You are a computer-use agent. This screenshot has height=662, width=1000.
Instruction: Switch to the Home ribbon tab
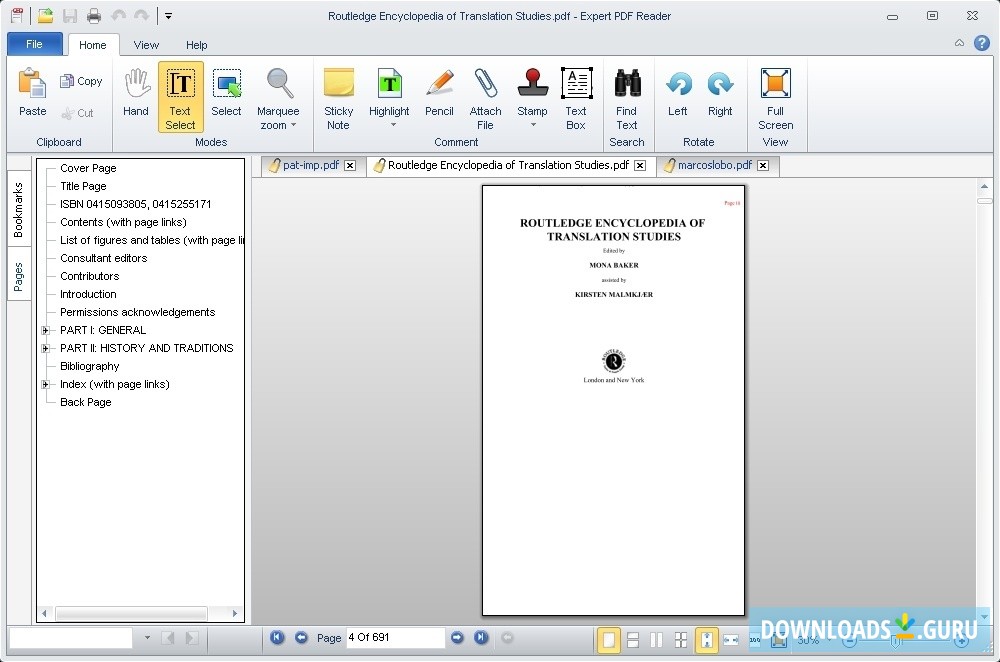pos(92,45)
